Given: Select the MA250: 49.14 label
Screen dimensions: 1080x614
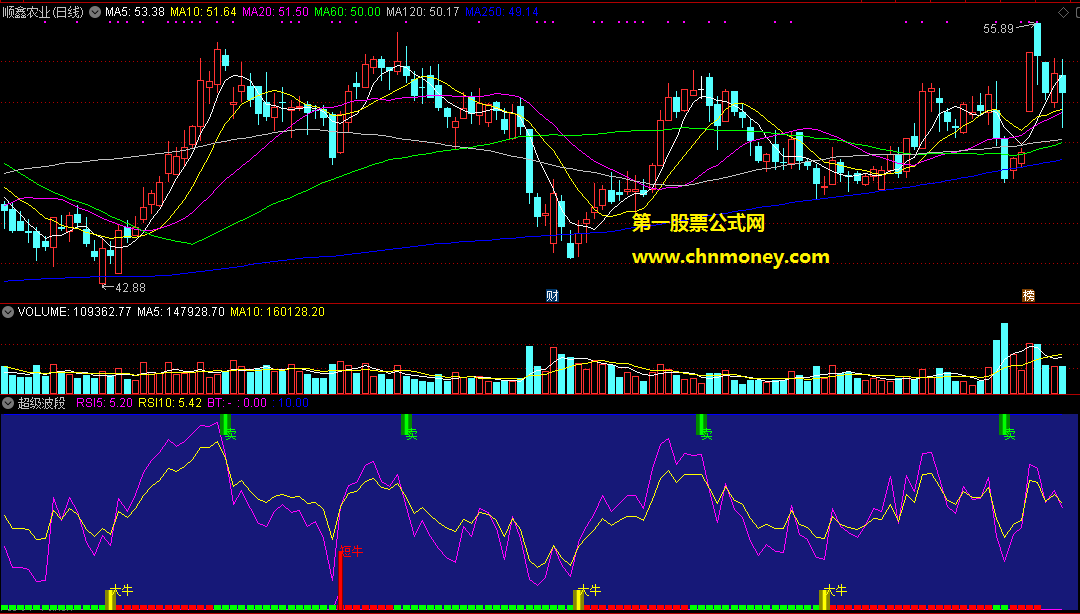Looking at the screenshot, I should (501, 12).
